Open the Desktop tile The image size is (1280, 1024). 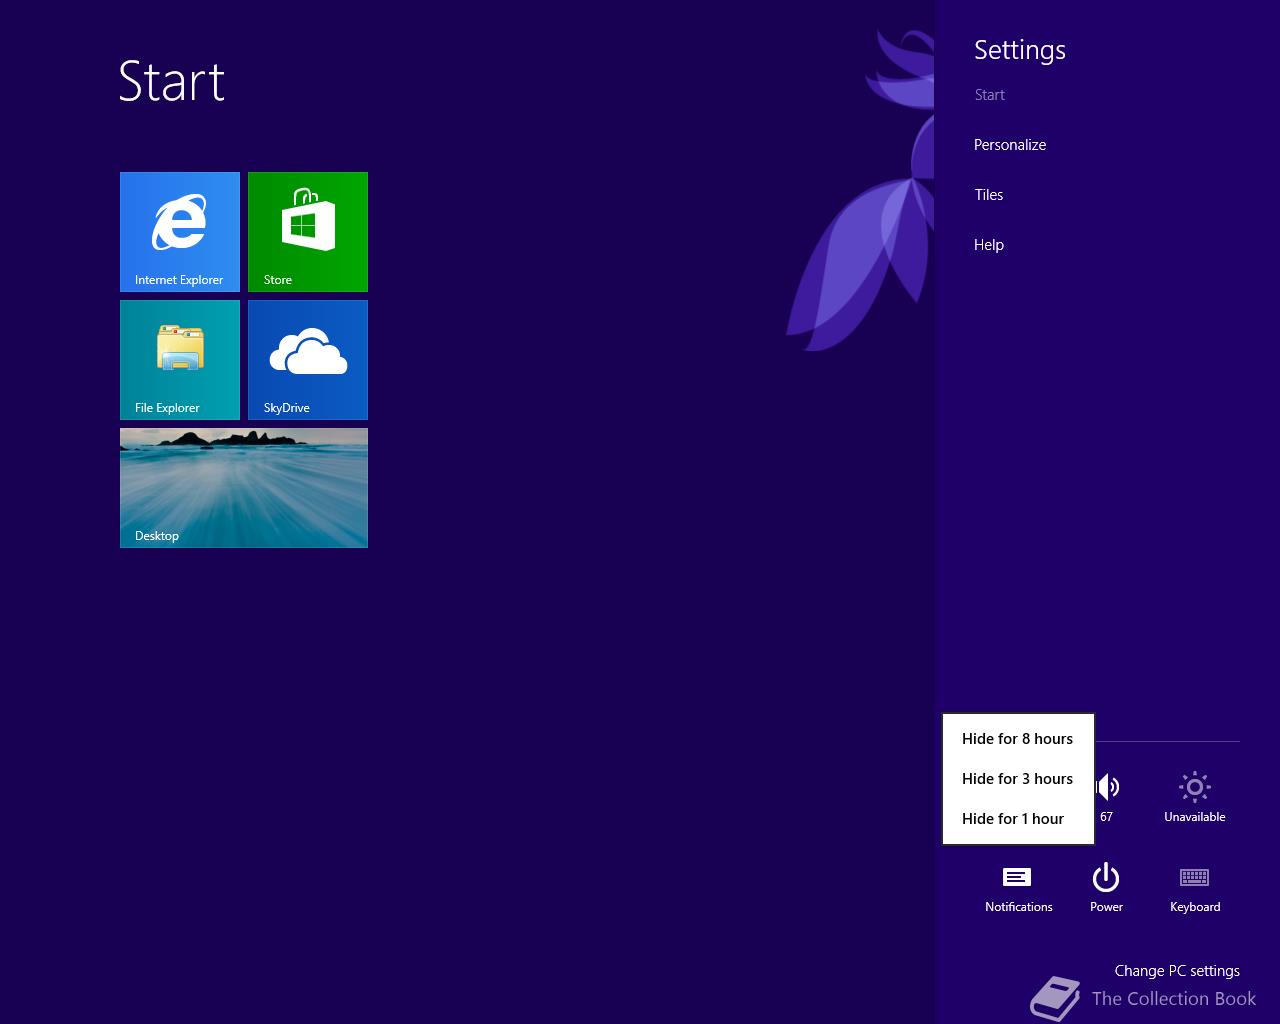(x=244, y=488)
